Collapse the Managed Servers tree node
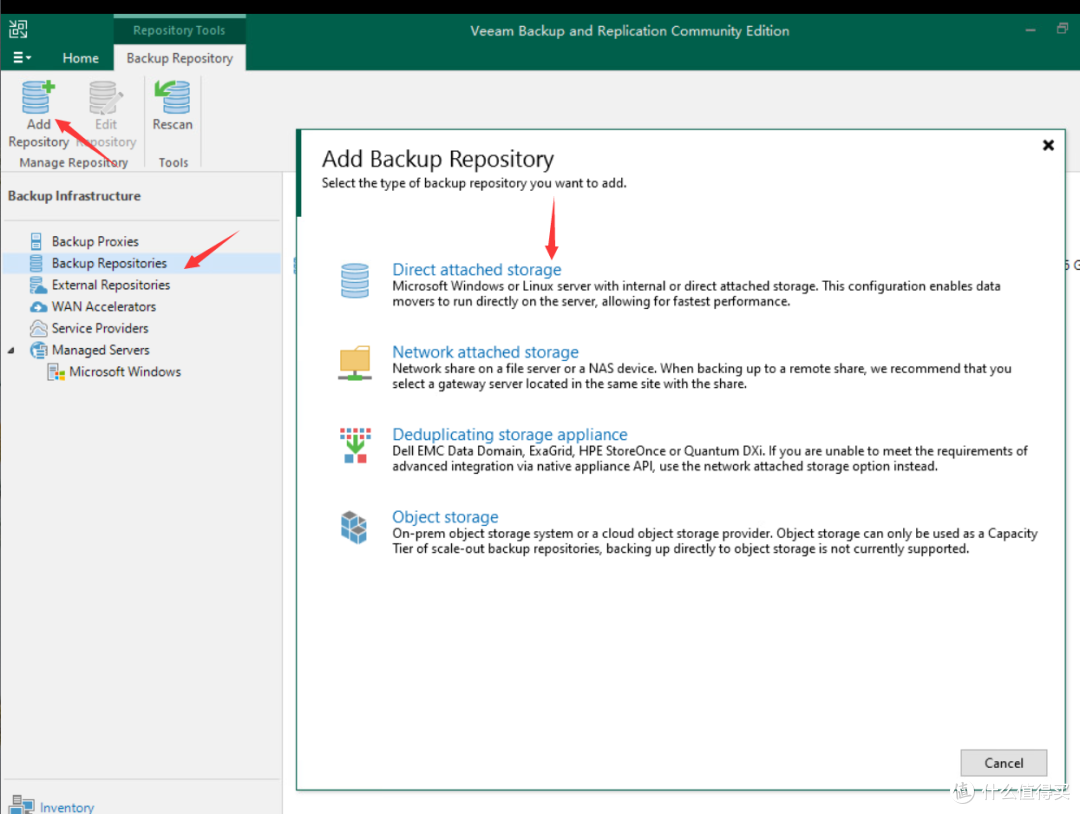 [x=11, y=351]
